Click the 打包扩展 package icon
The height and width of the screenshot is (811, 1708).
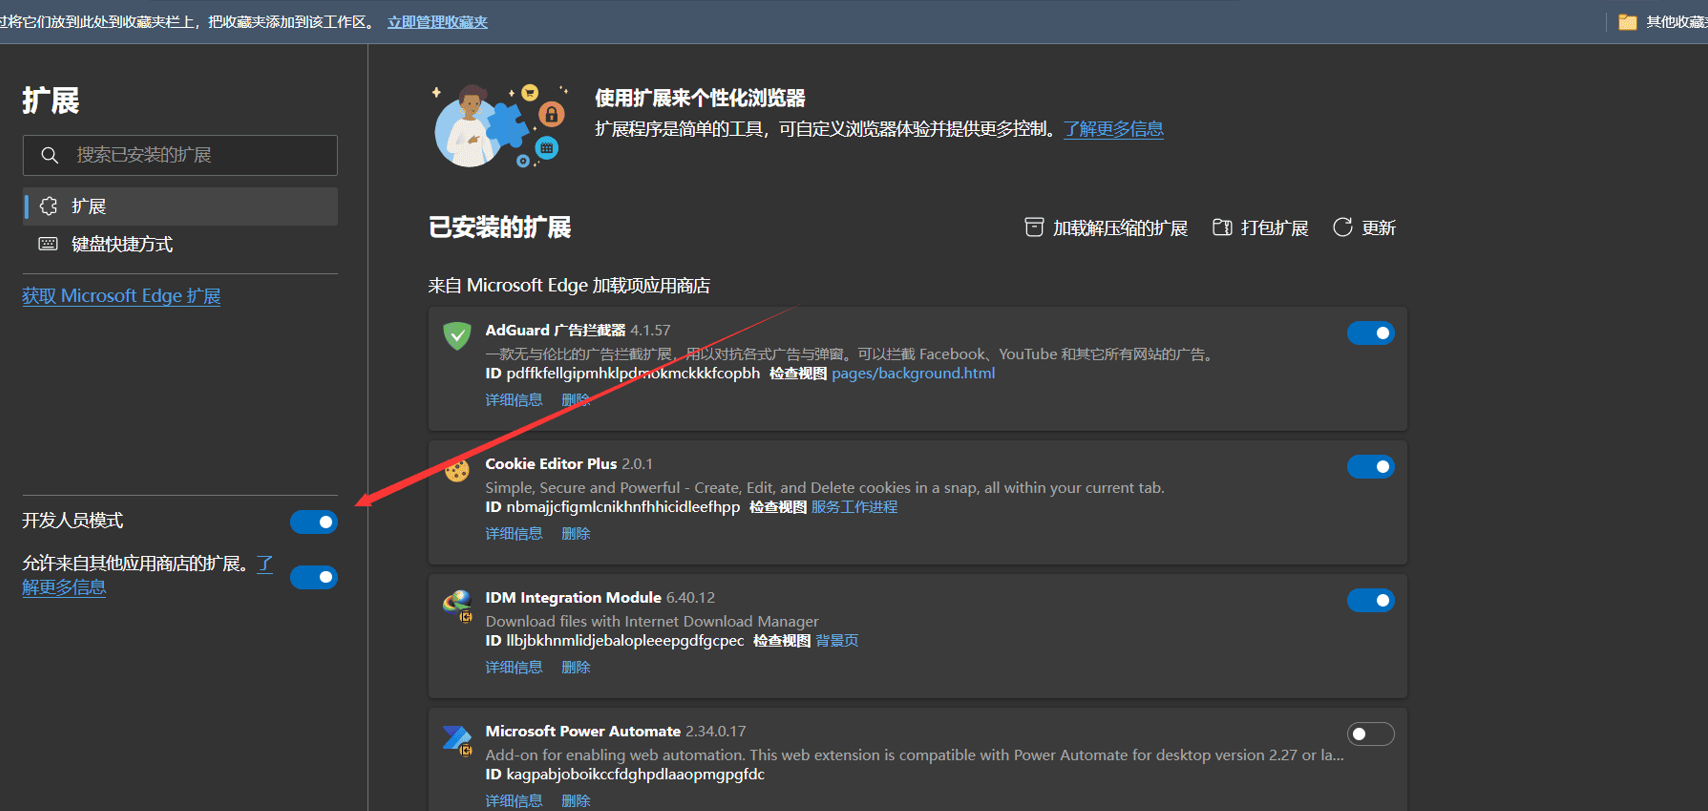coord(1221,228)
